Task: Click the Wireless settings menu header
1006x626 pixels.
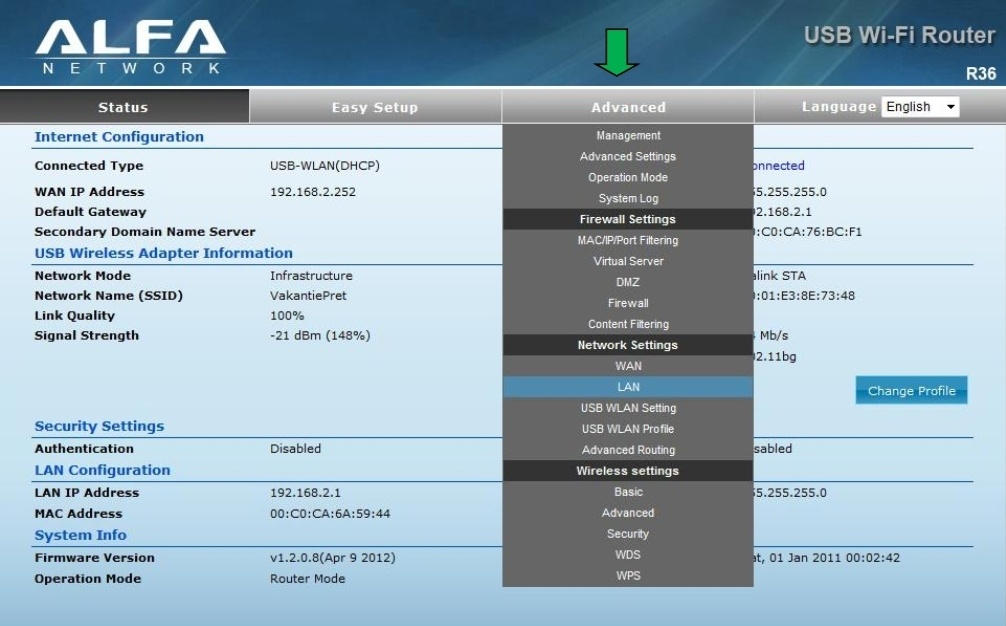Action: (x=628, y=471)
